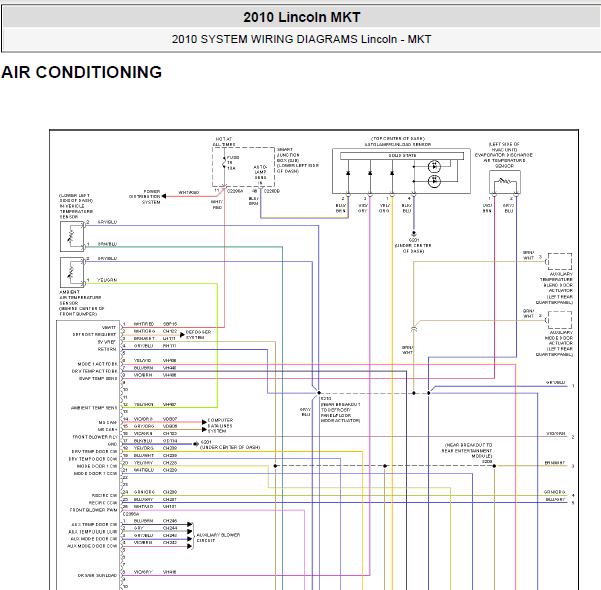Click the 'DRV TEMP DOOR CW' pin label

94,452
